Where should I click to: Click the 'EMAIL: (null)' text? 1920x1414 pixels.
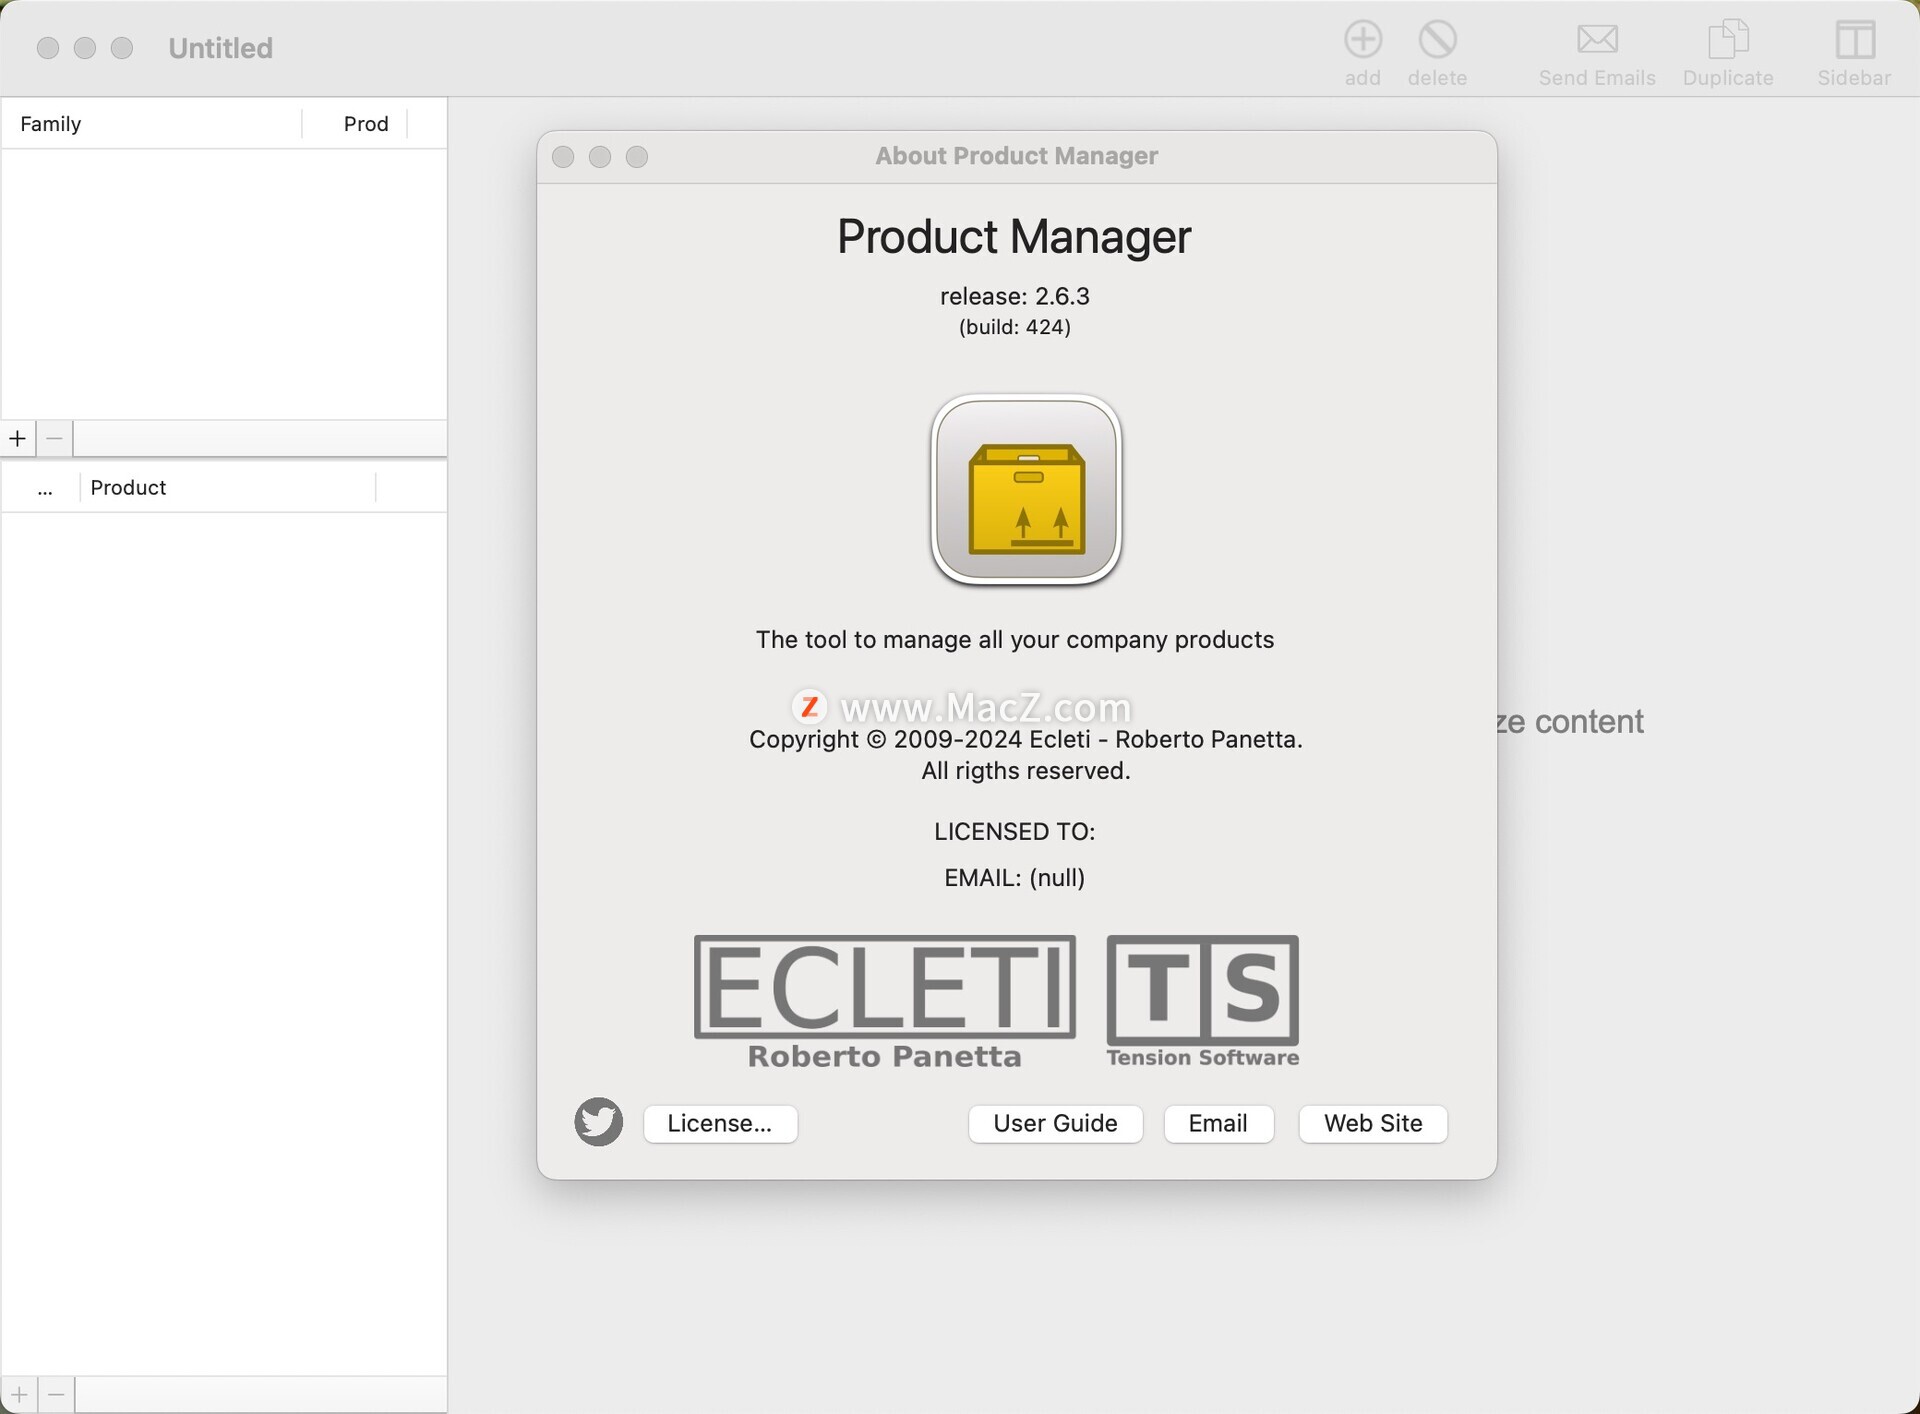click(x=1015, y=877)
